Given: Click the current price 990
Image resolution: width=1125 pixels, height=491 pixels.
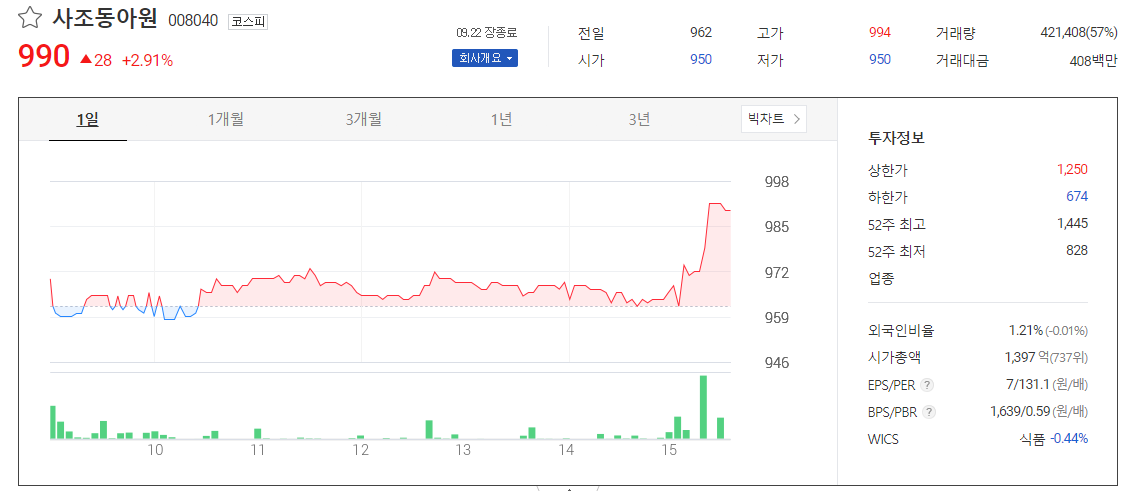Looking at the screenshot, I should (44, 57).
